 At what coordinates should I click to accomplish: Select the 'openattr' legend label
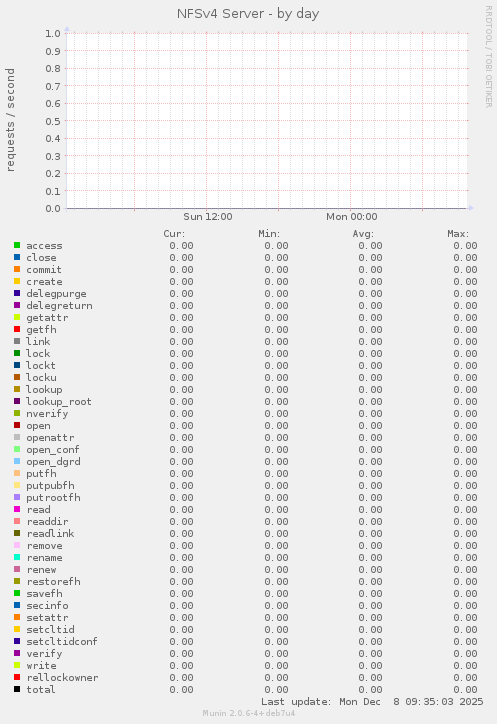(x=50, y=438)
